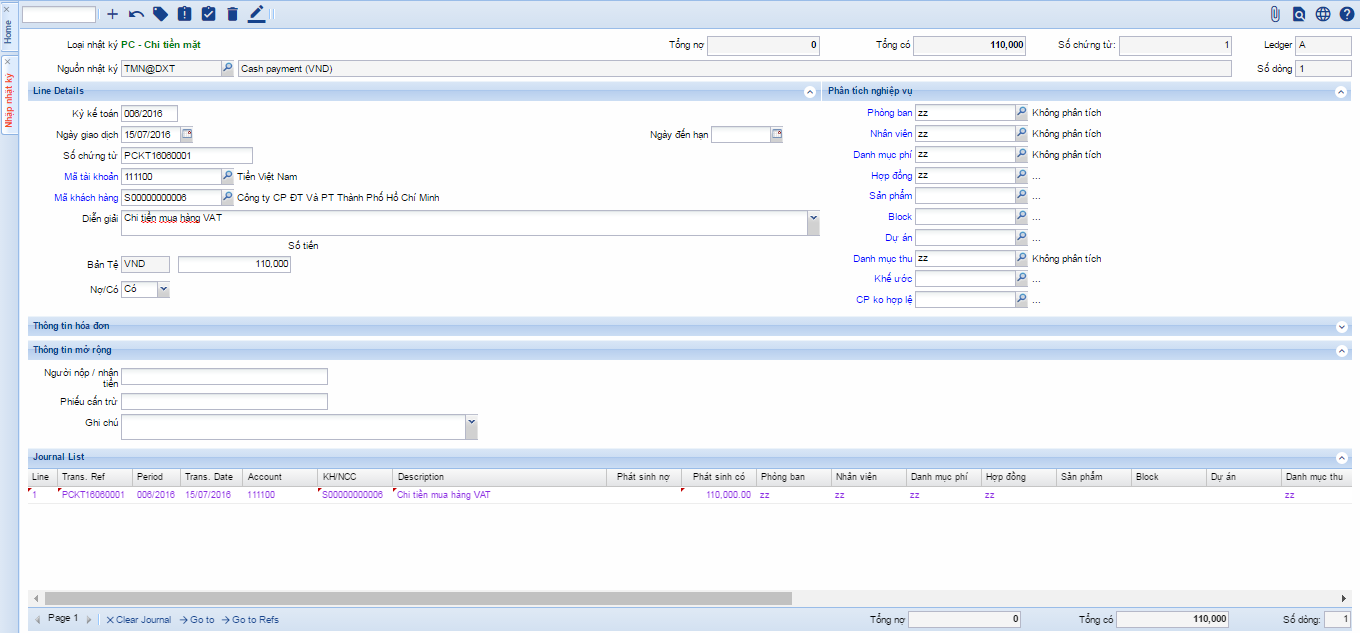Image resolution: width=1360 pixels, height=633 pixels.
Task: Click the 'KH/NCC' column header
Action: pos(354,477)
